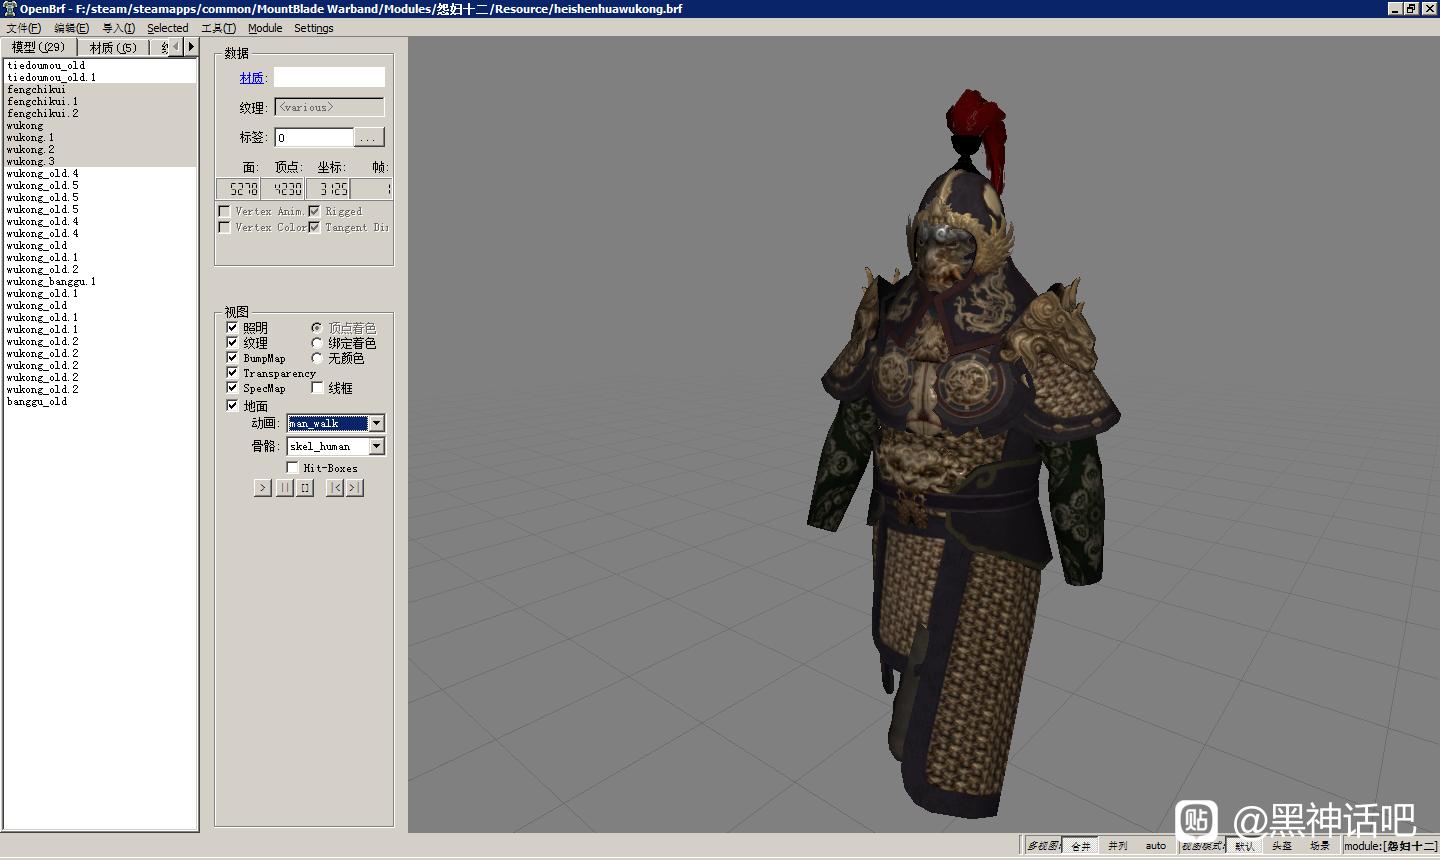Select the fengchikui.2 mesh entry
Viewport: 1440px width, 860px height.
(x=100, y=113)
